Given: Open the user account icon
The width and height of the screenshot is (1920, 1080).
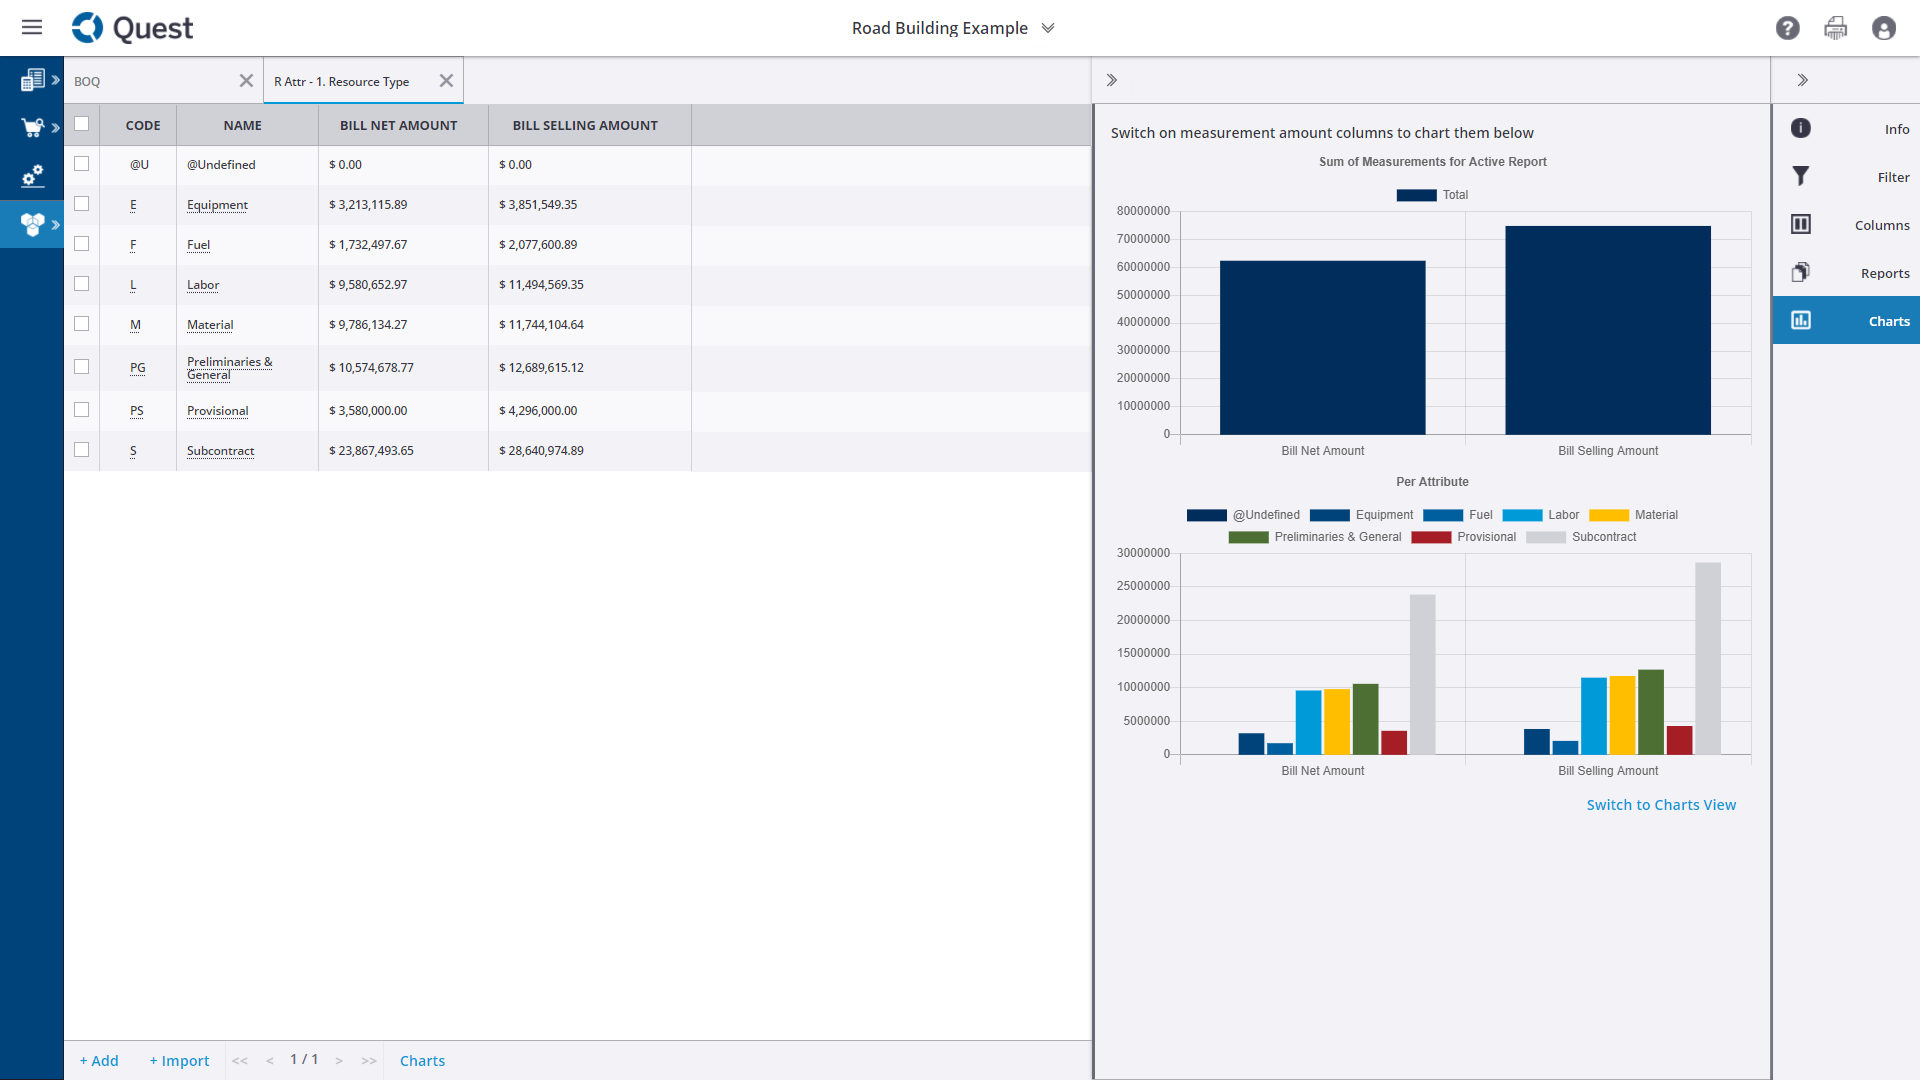Looking at the screenshot, I should [1883, 28].
